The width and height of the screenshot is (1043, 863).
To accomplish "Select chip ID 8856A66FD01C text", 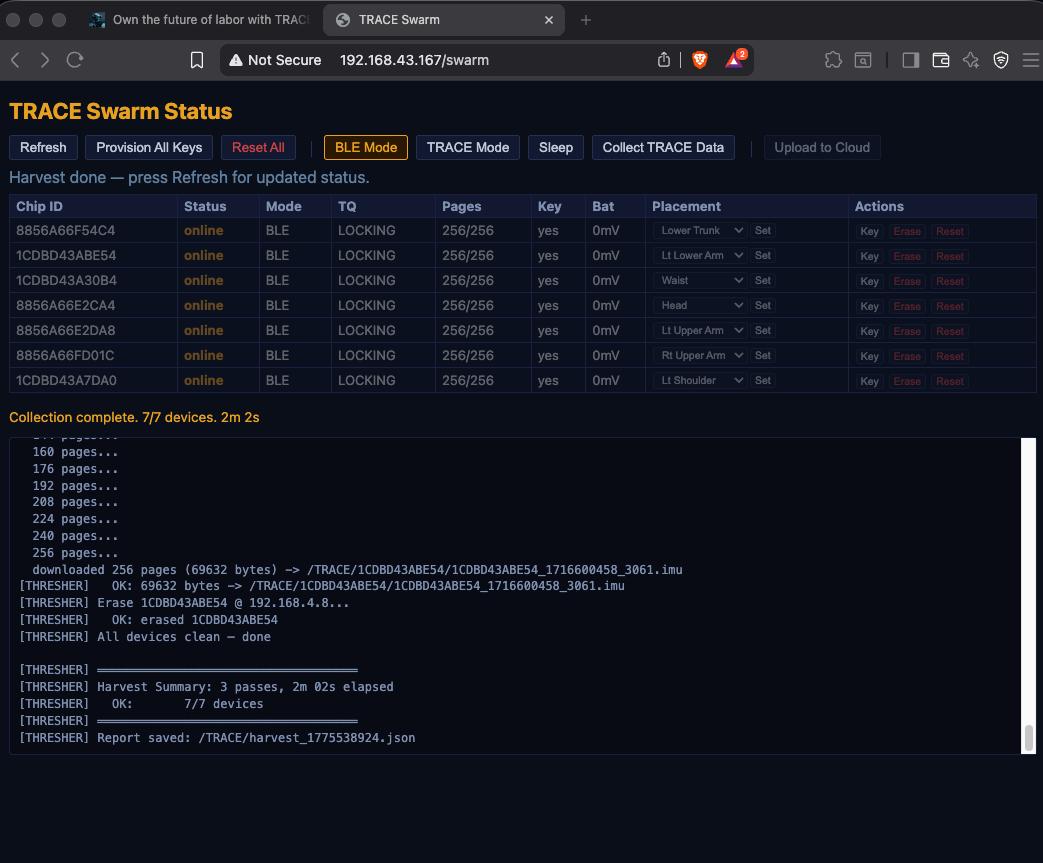I will click(x=65, y=355).
